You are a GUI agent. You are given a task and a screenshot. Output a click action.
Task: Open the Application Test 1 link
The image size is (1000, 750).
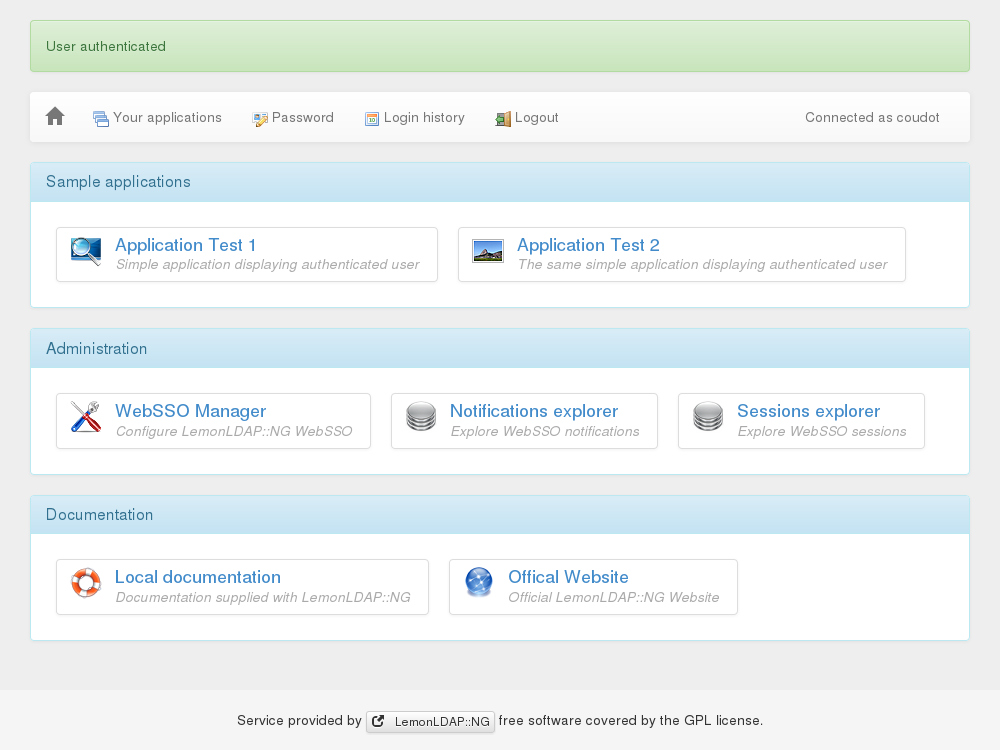[x=186, y=245]
